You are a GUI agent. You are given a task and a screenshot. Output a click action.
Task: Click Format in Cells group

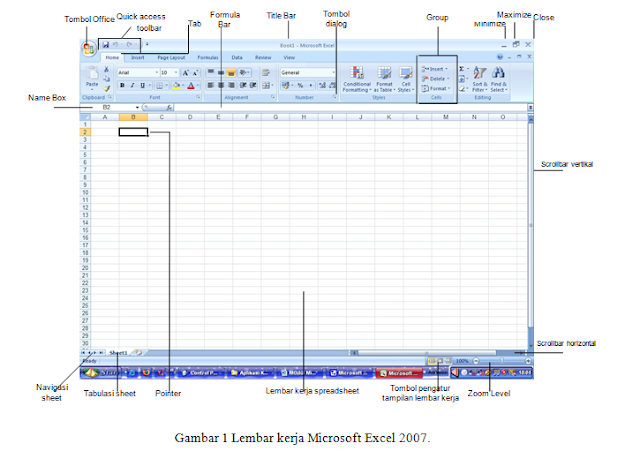[x=436, y=88]
